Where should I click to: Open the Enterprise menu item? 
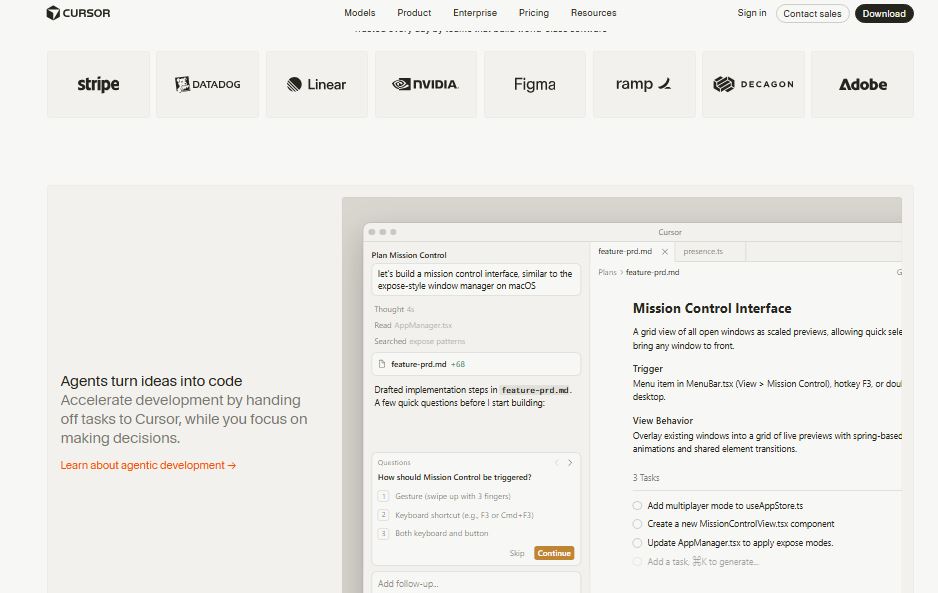coord(475,13)
